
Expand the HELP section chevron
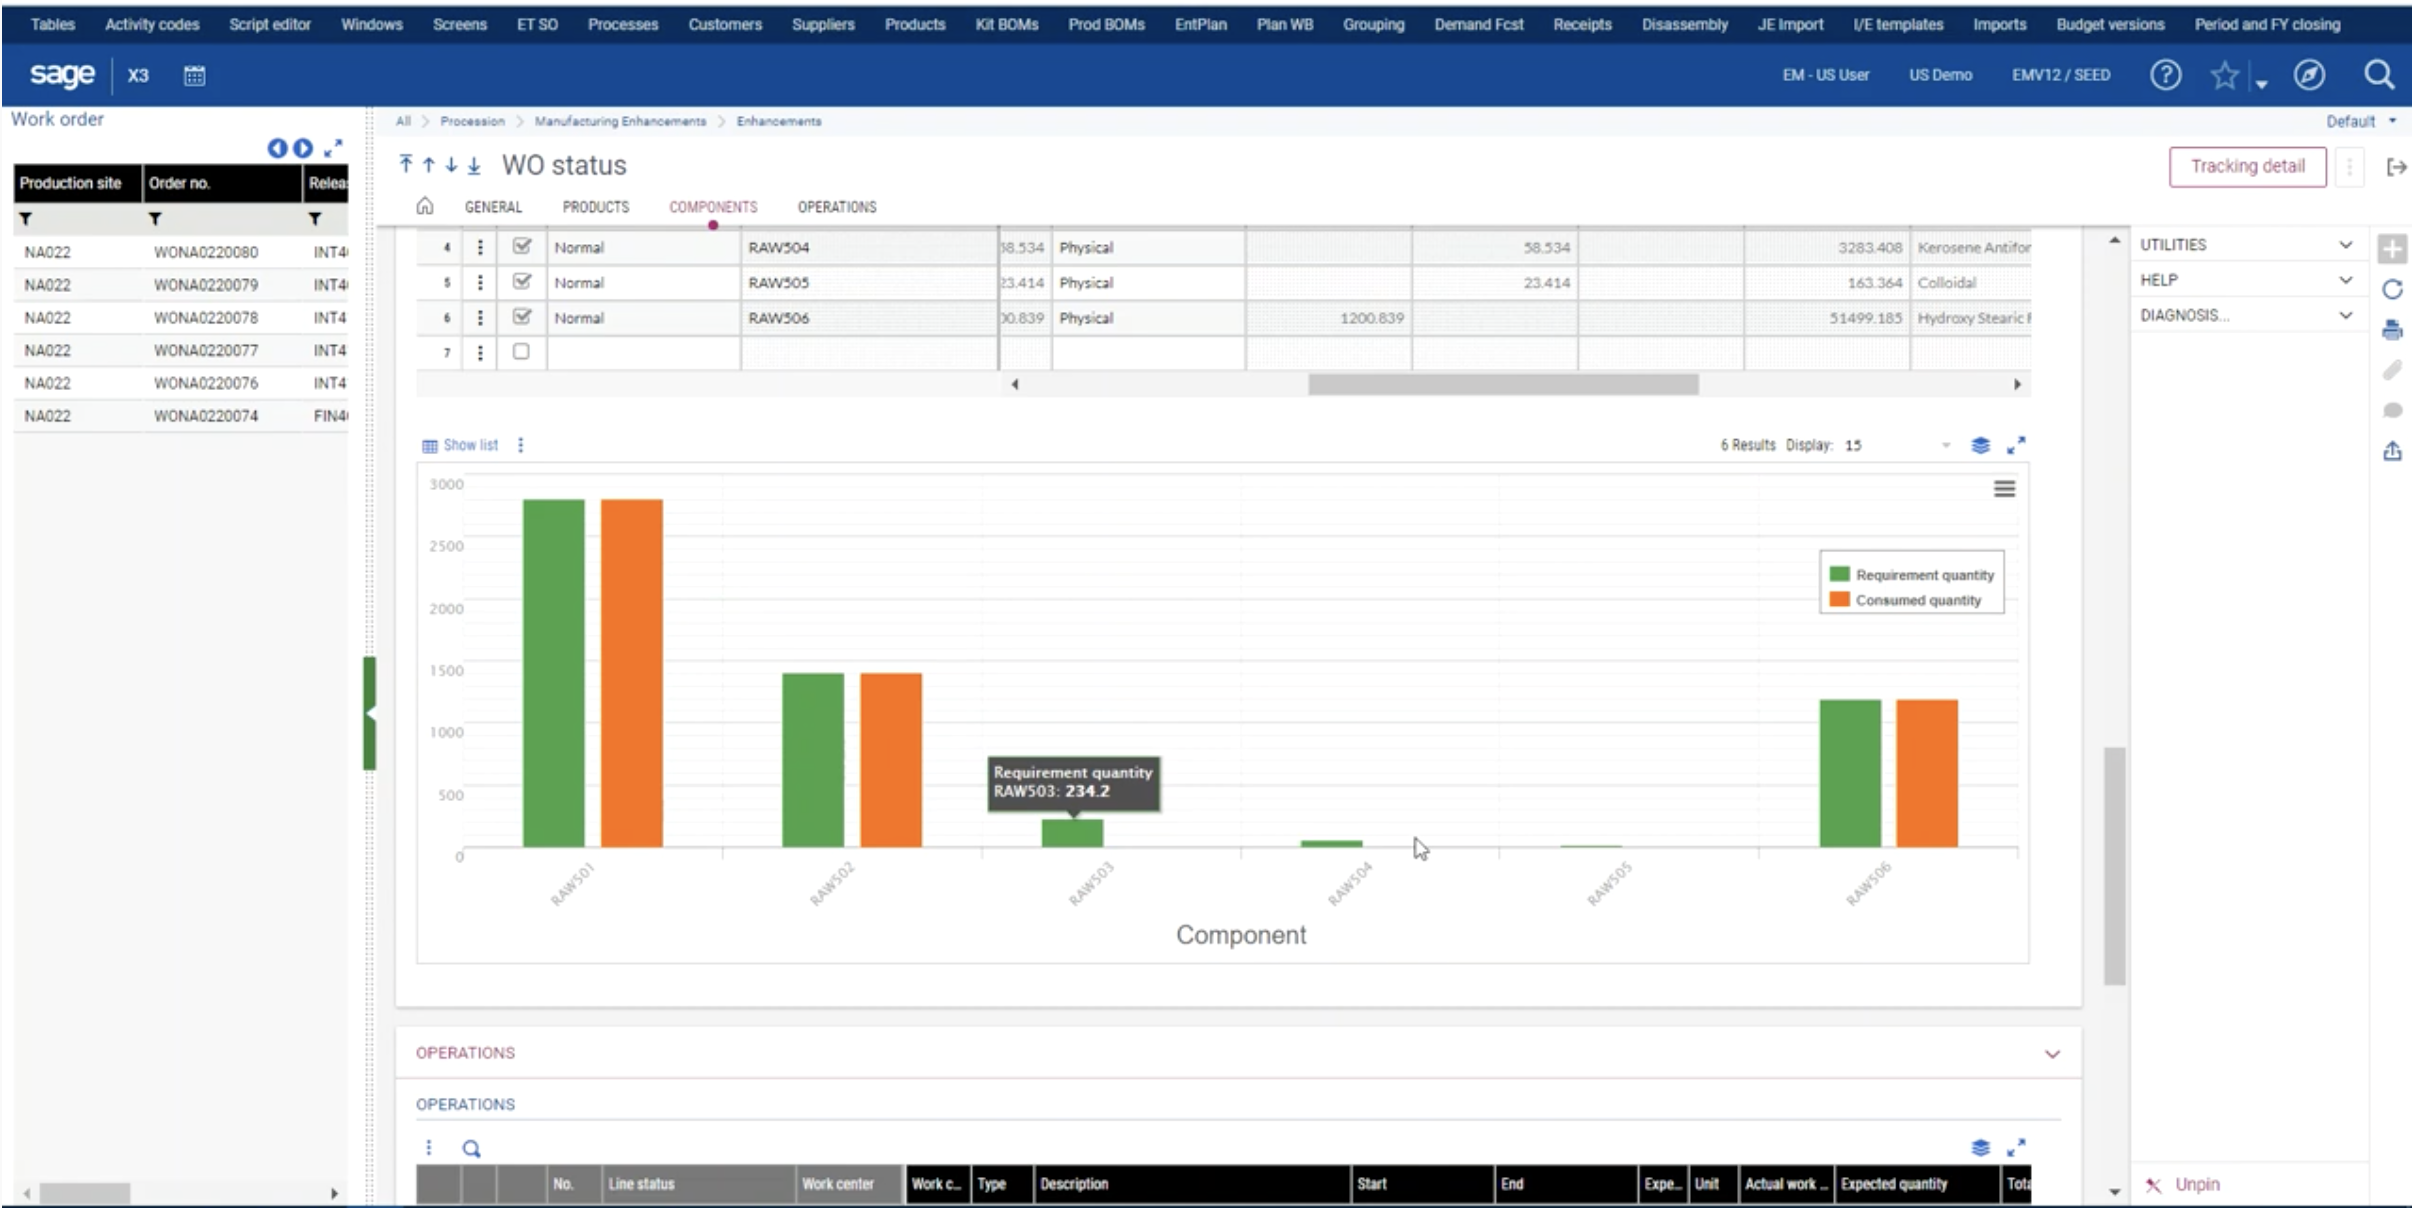2346,279
